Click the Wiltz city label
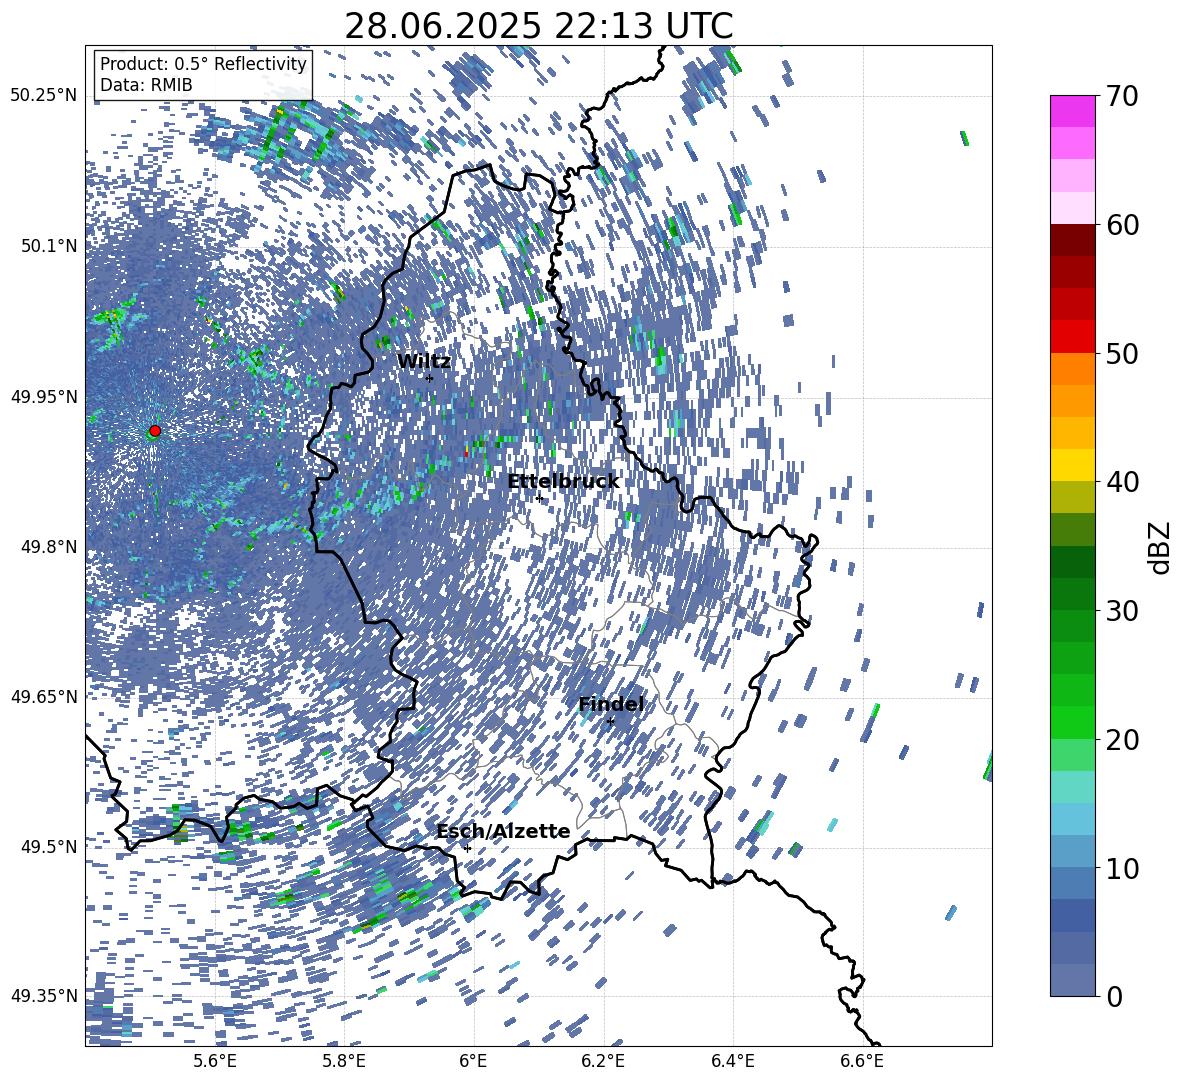1184x1081 pixels. [424, 361]
